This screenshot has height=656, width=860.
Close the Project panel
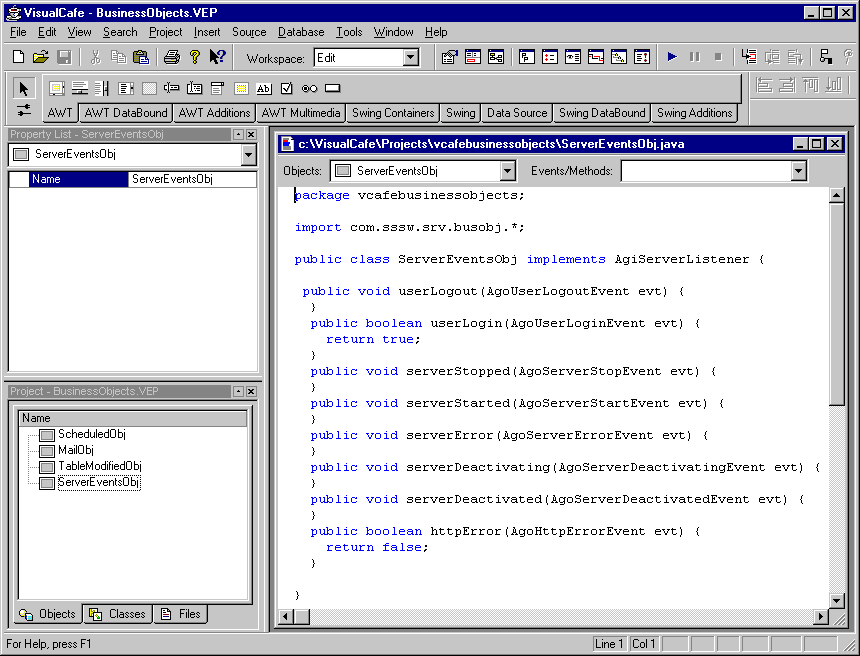tap(251, 392)
